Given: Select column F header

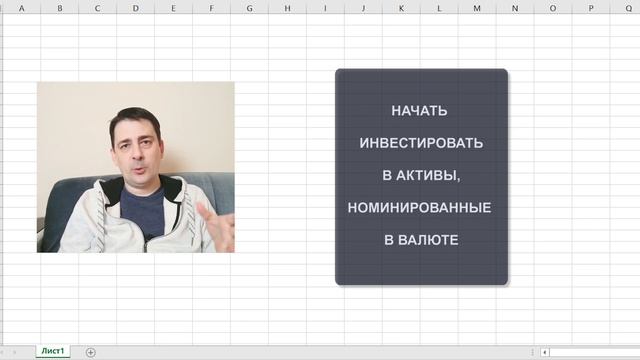Looking at the screenshot, I should pyautogui.click(x=211, y=8).
